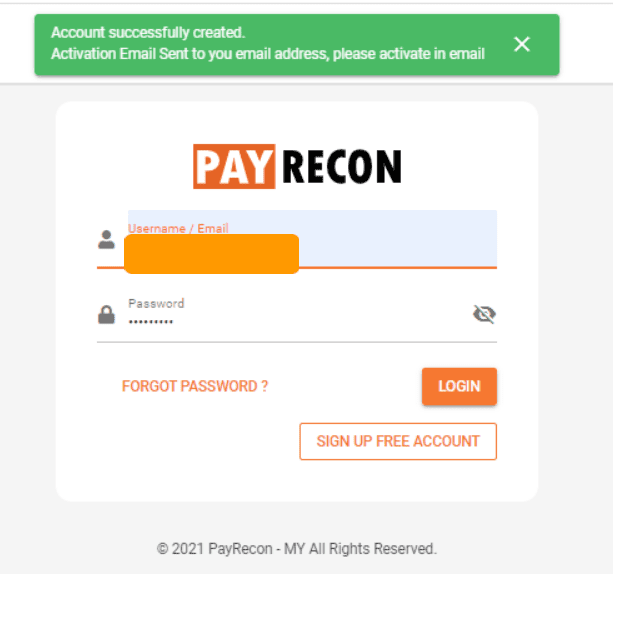The width and height of the screenshot is (625, 618).
Task: Click the masked password dots
Action: (151, 321)
